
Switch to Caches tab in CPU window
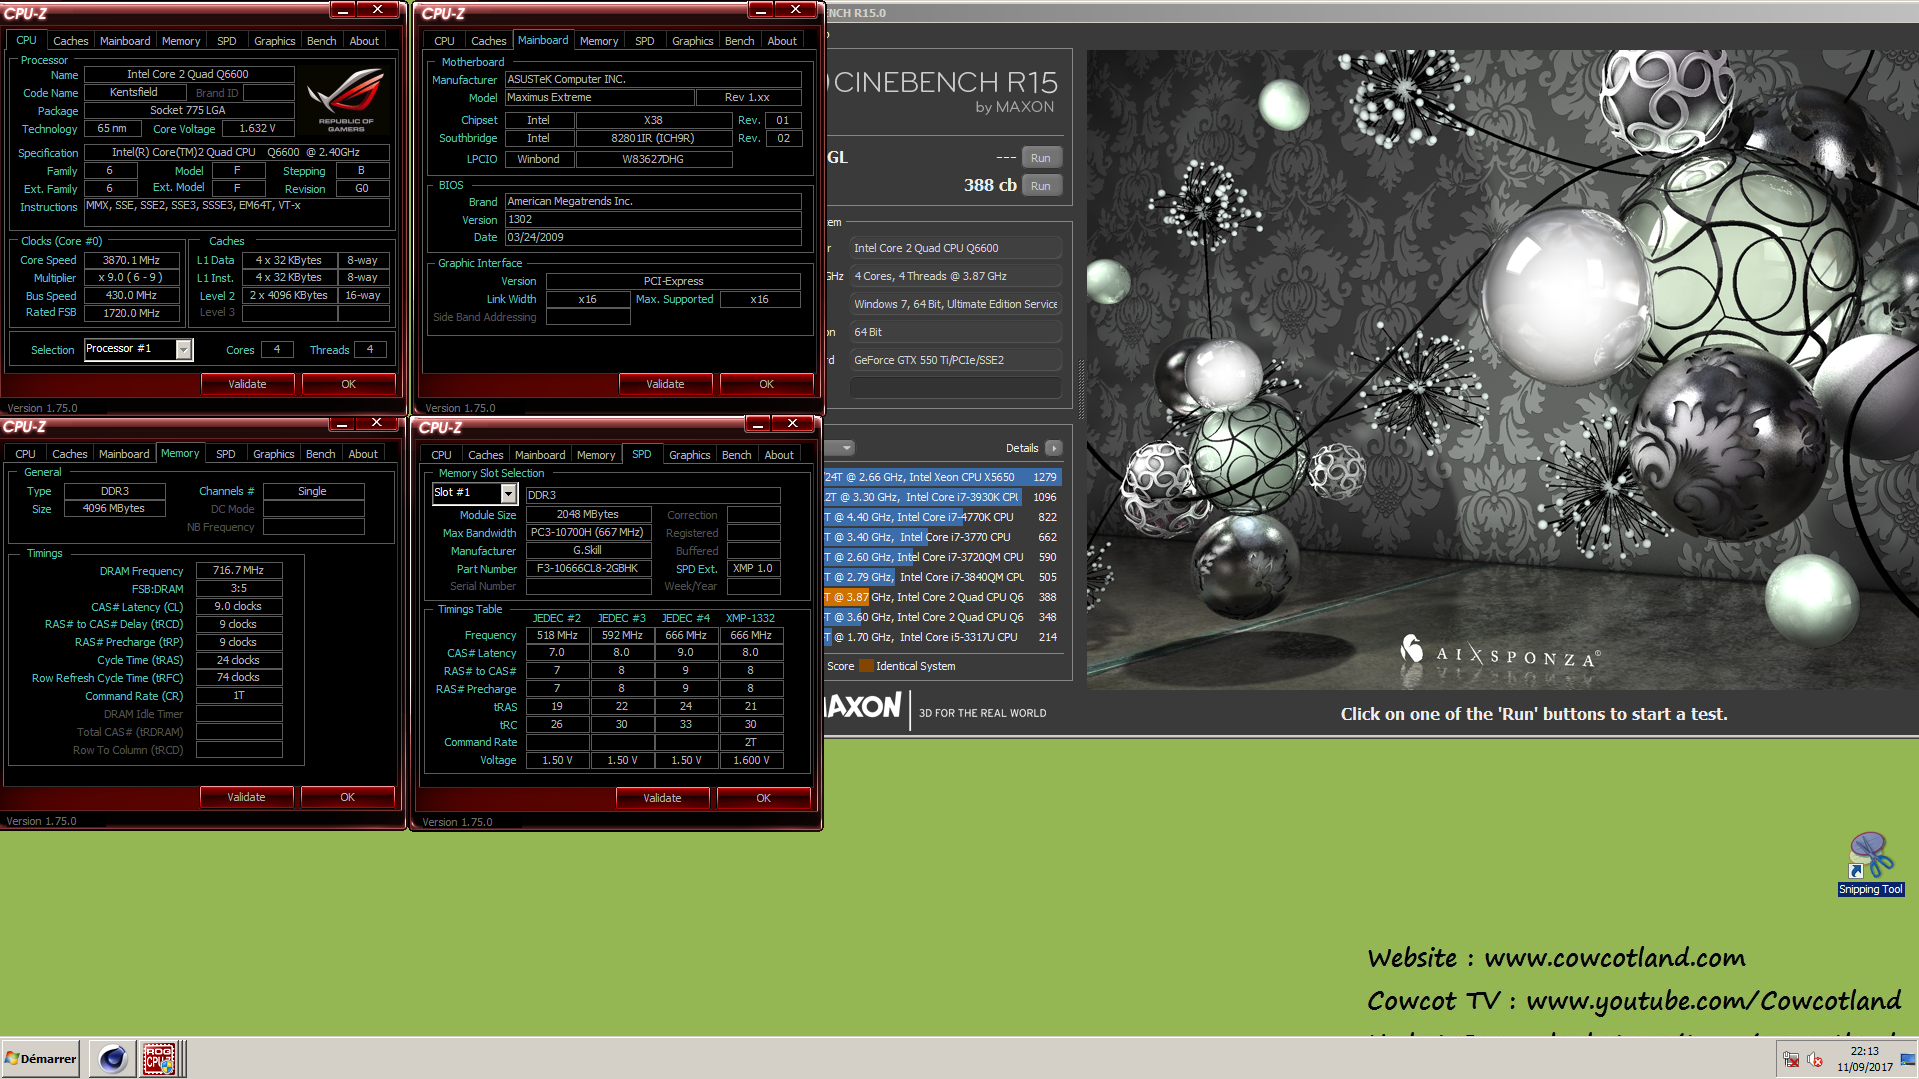[70, 41]
